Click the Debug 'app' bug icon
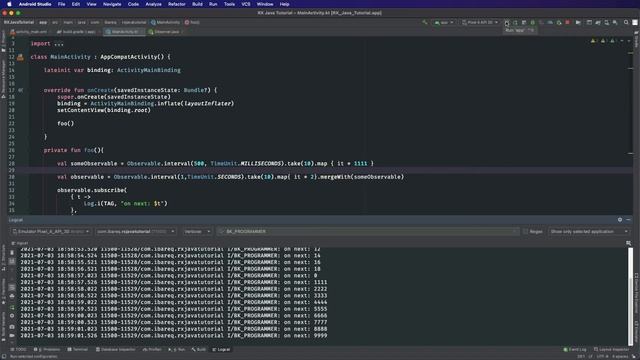Viewport: 640px width, 360px height. tap(533, 22)
